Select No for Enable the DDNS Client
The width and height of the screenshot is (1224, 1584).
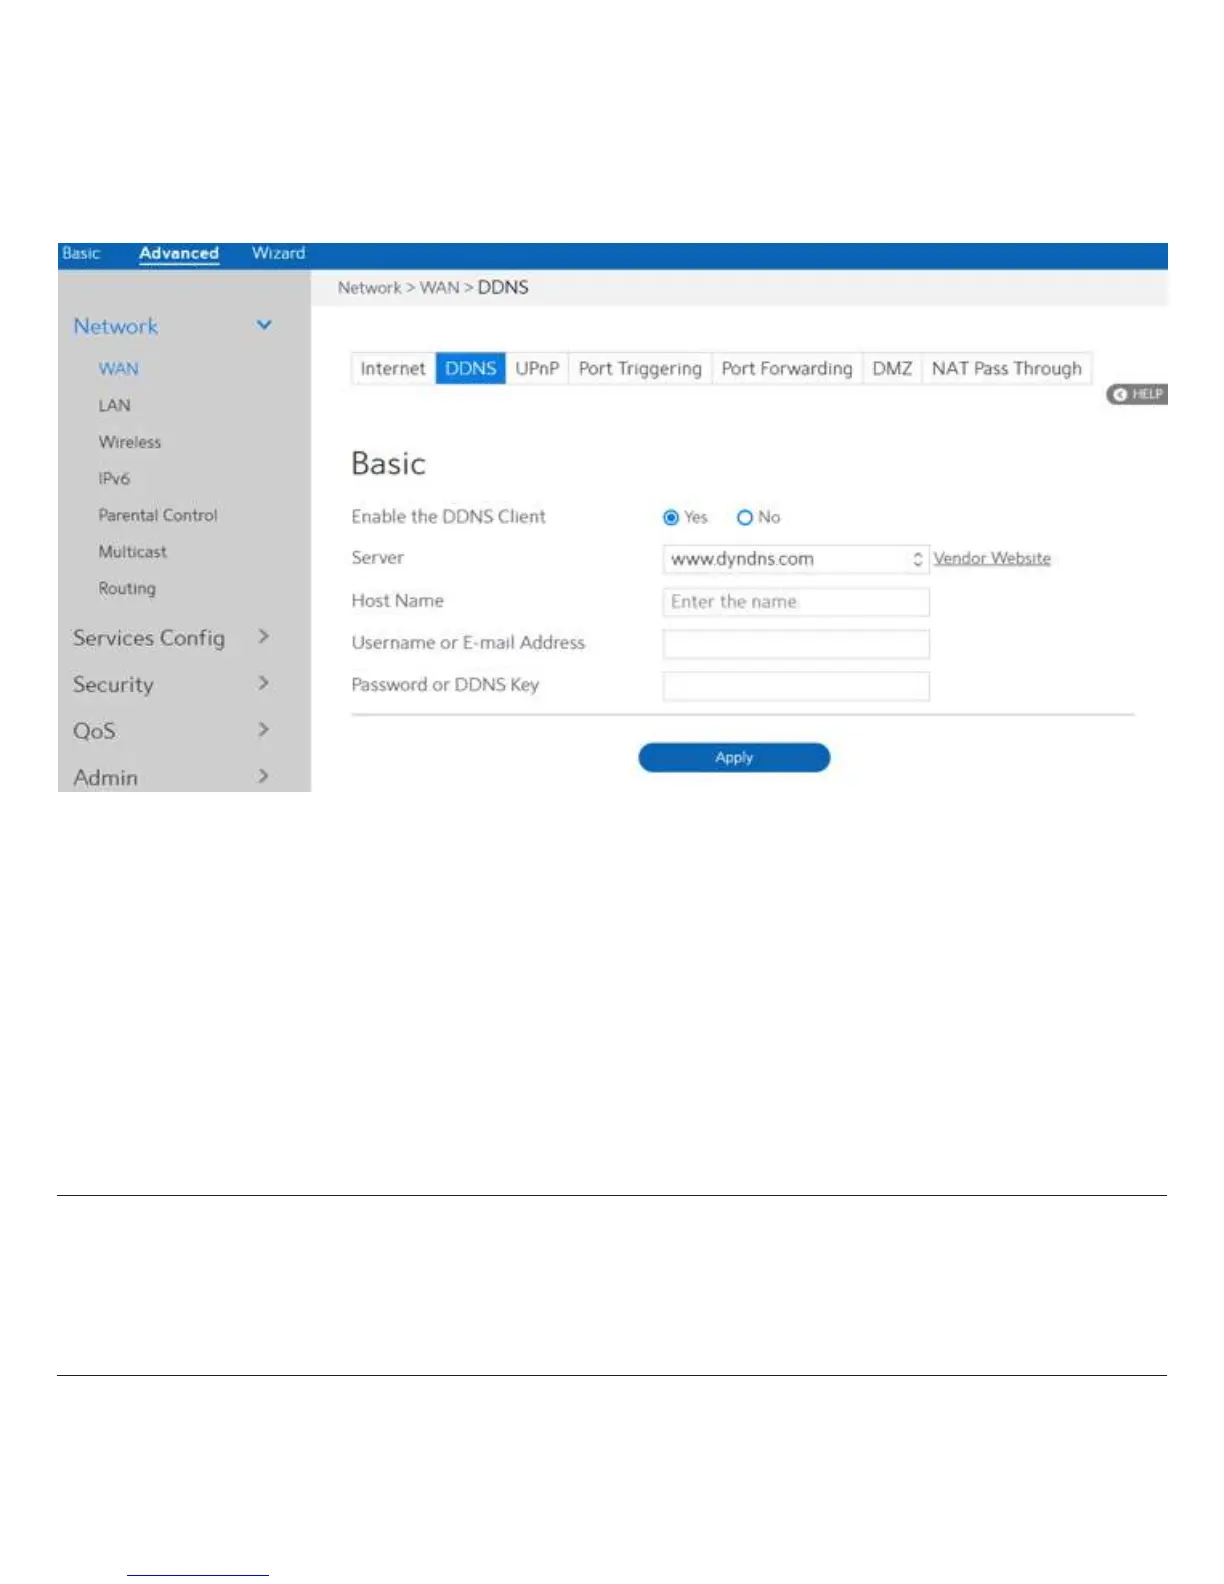point(744,518)
